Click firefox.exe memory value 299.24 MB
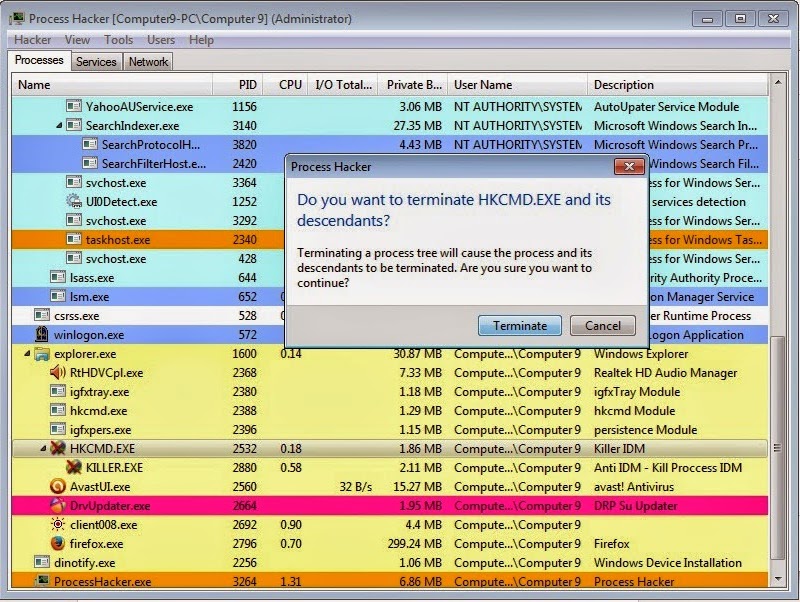800x602 pixels. tap(414, 543)
